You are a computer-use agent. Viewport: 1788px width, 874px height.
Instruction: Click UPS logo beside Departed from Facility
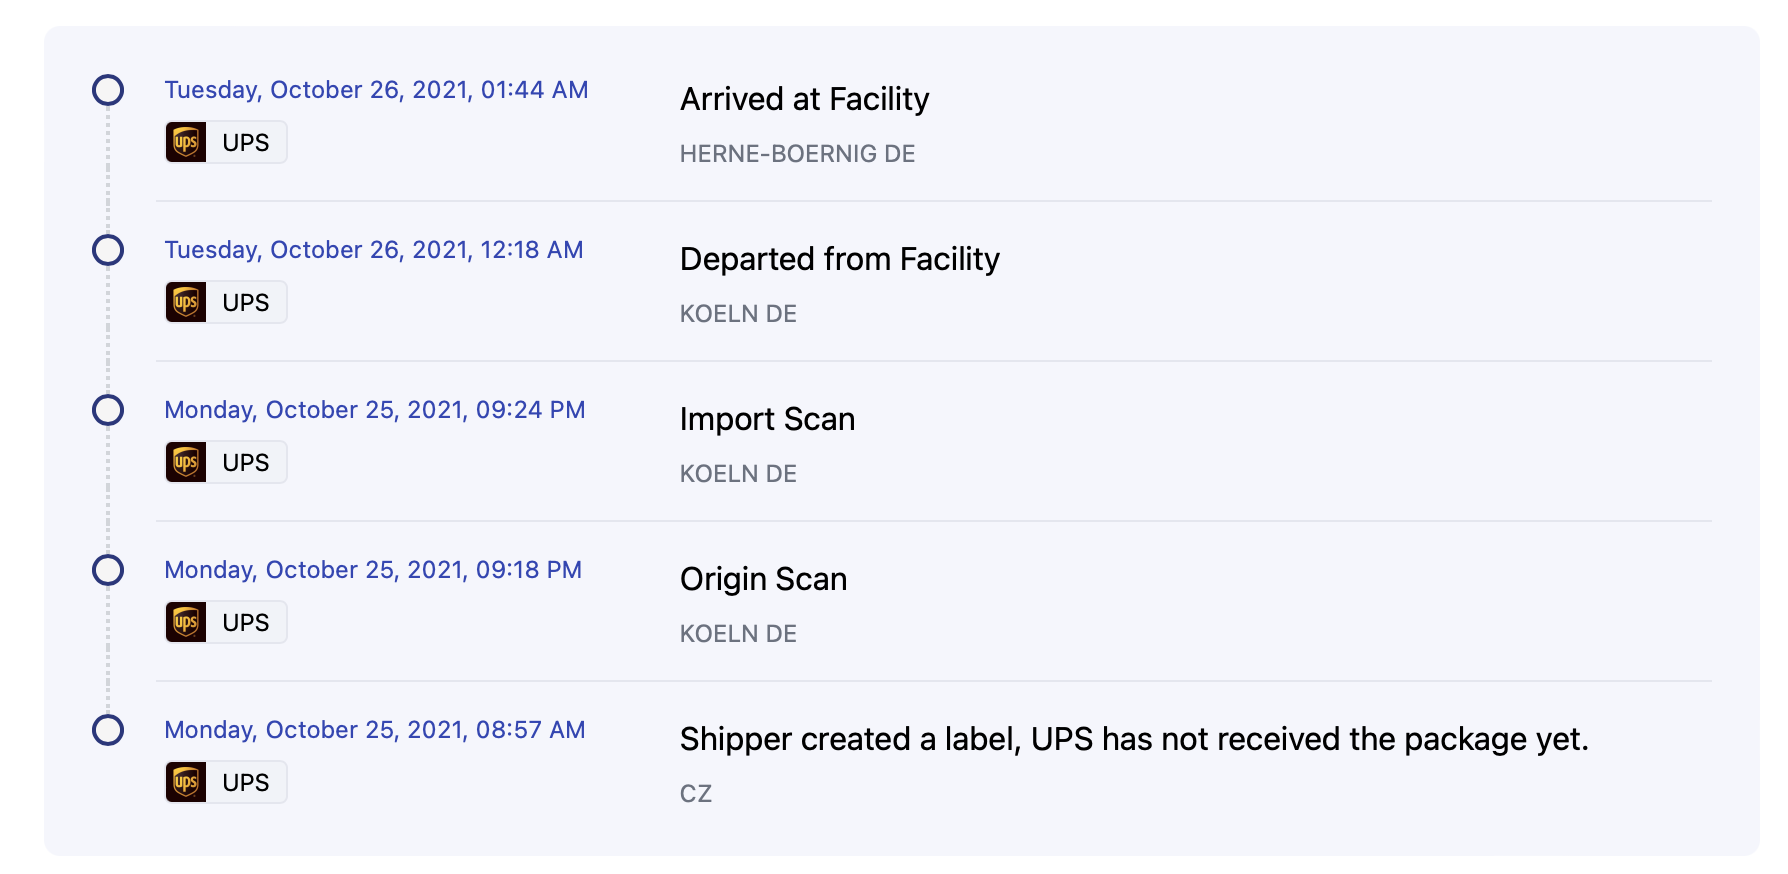(186, 302)
